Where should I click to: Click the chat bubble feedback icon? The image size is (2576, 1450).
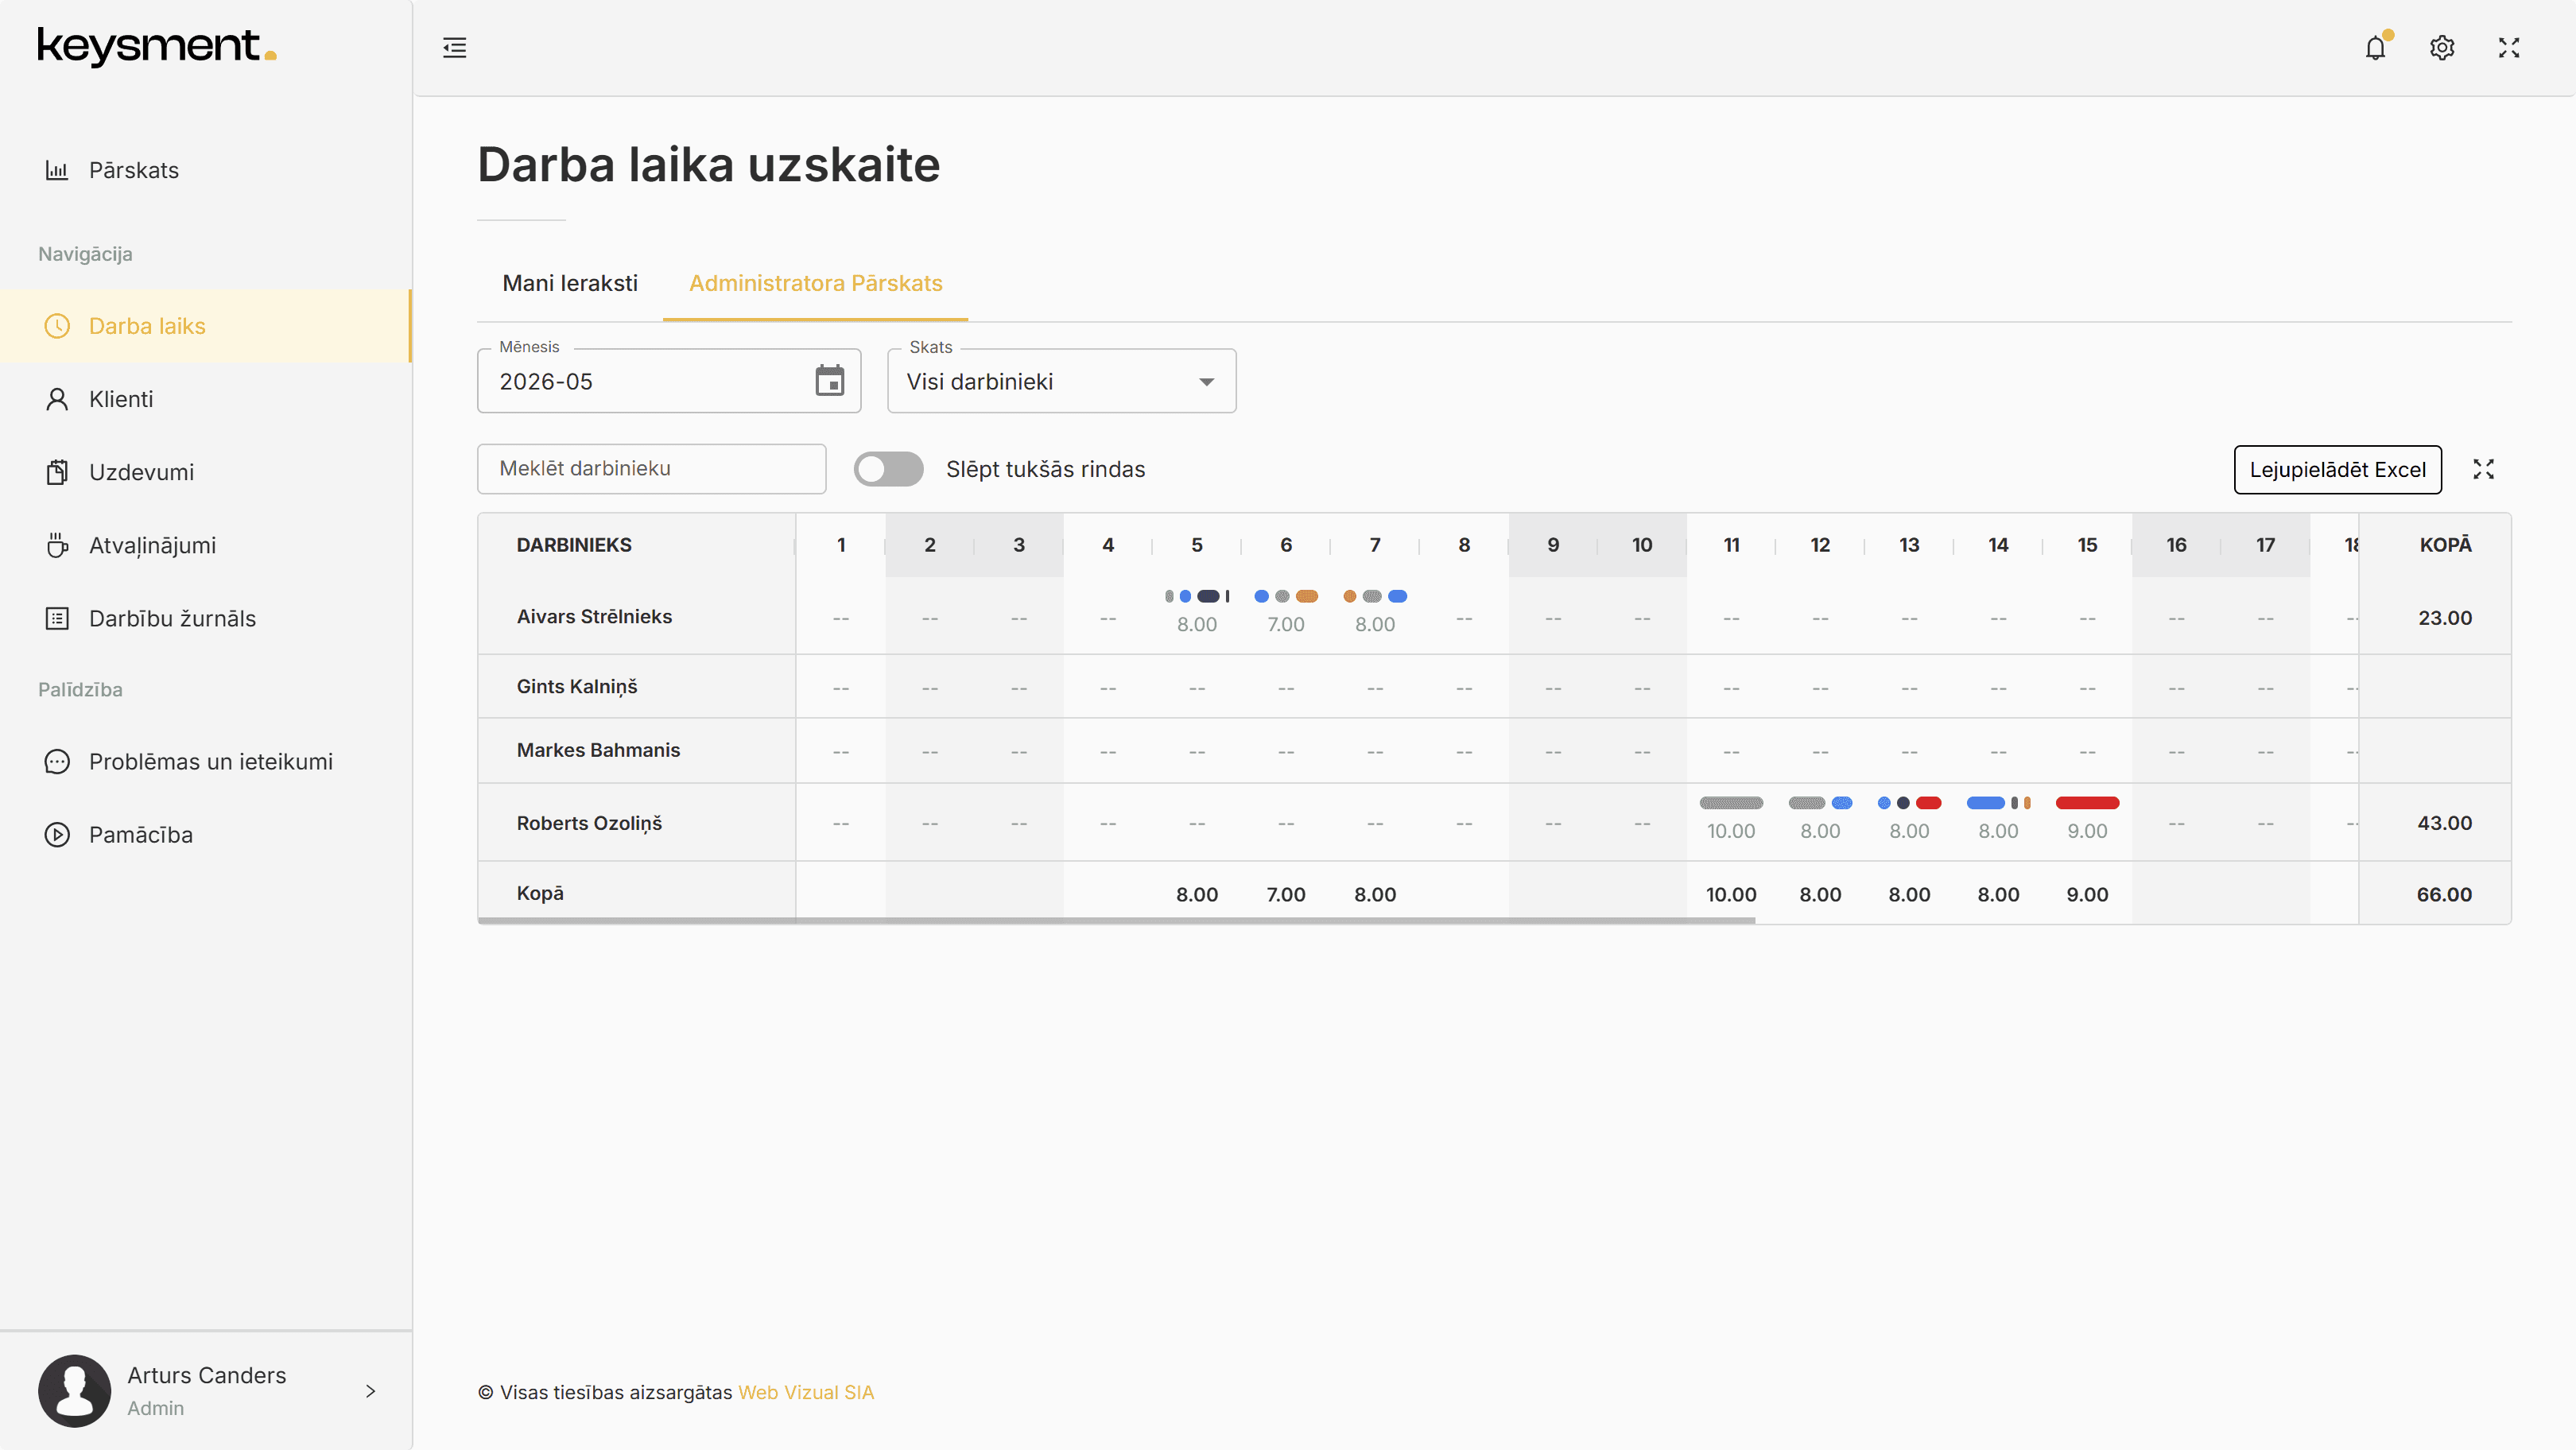57,761
